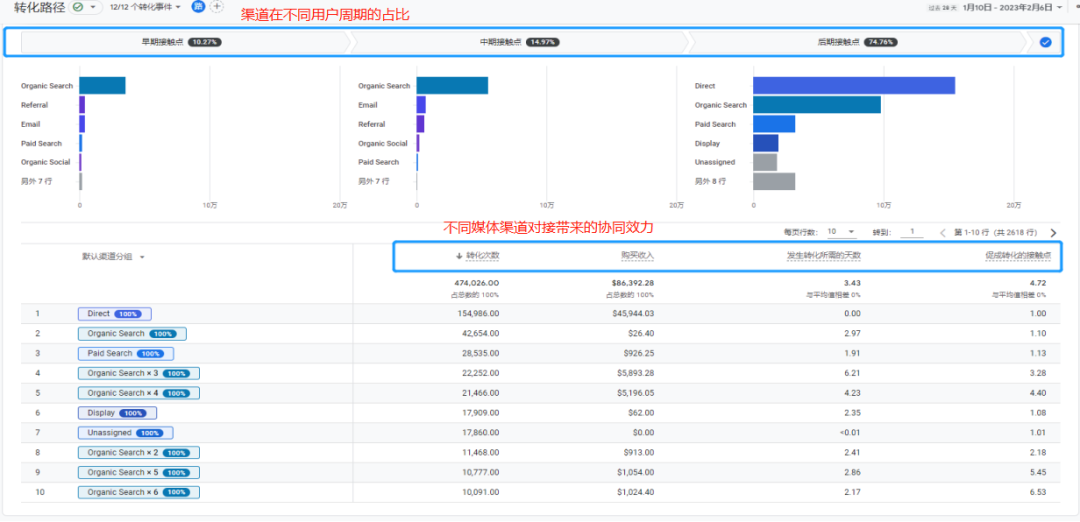The width and height of the screenshot is (1080, 522).
Task: Open the report status check dropdown
Action: pos(87,7)
